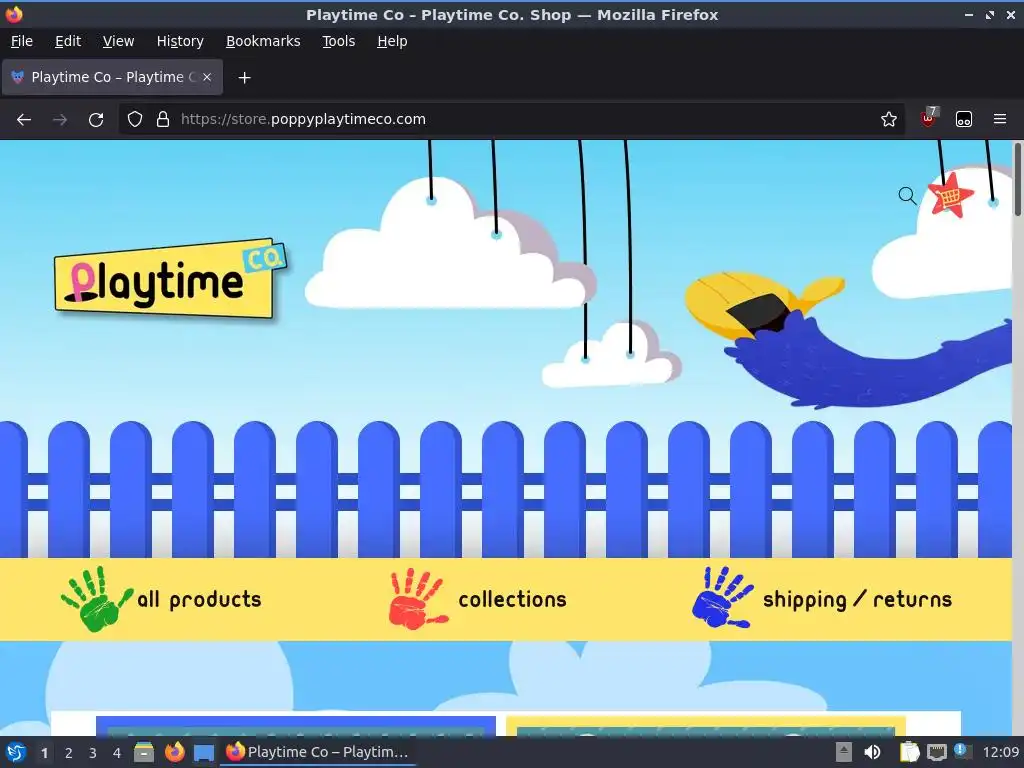1024x768 pixels.
Task: Open the shipping / returns link
Action: coord(857,600)
